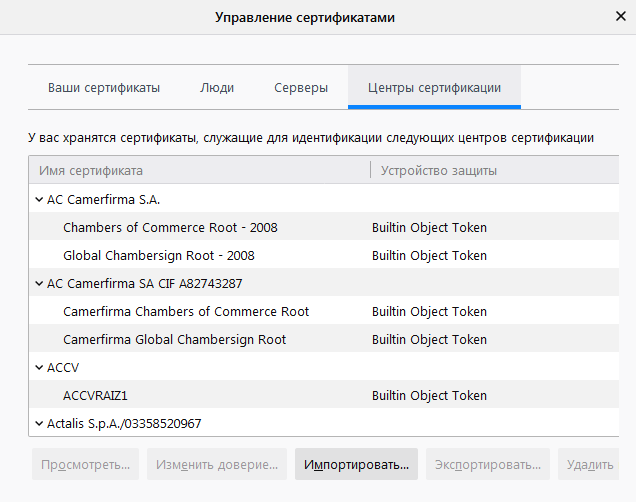
Task: Collapse the ACCV tree group
Action: pyautogui.click(x=38, y=368)
